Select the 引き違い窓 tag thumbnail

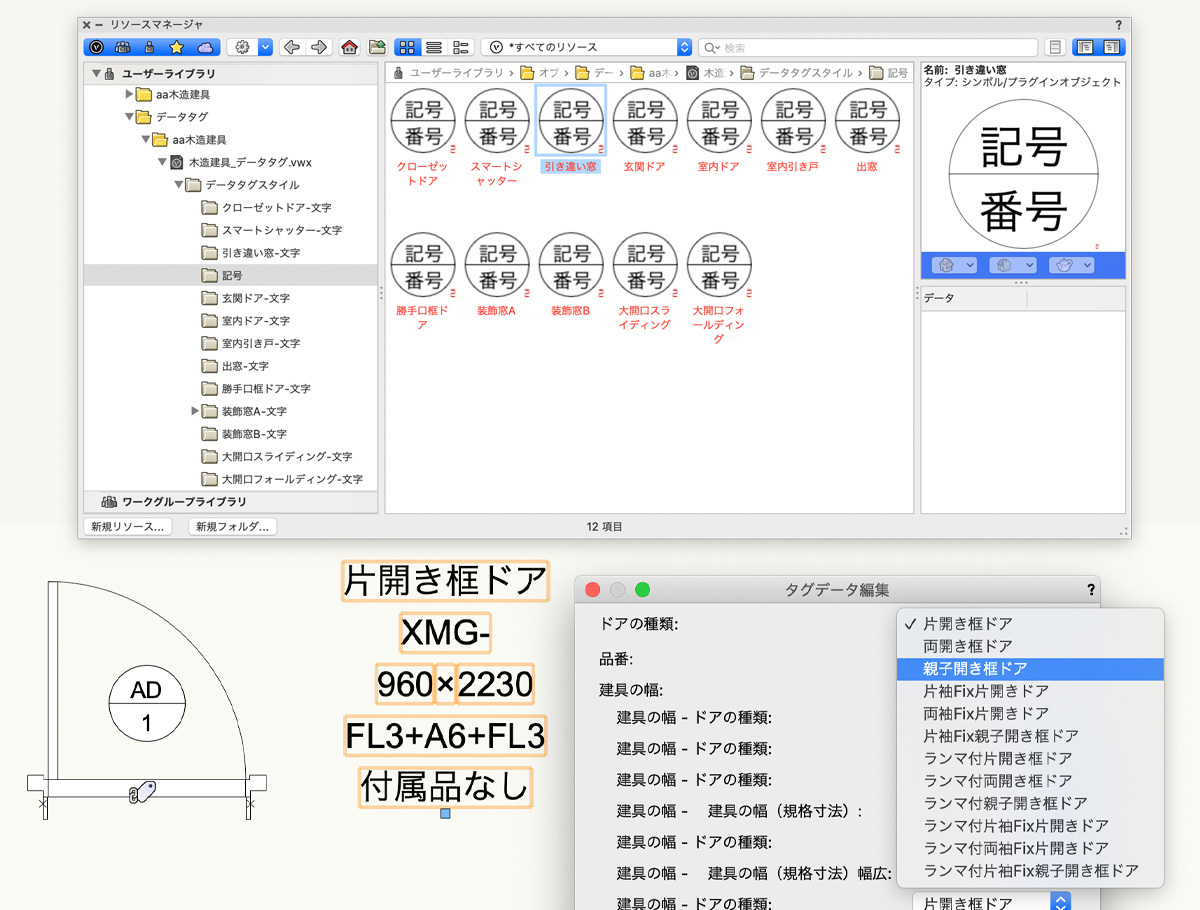tap(571, 122)
